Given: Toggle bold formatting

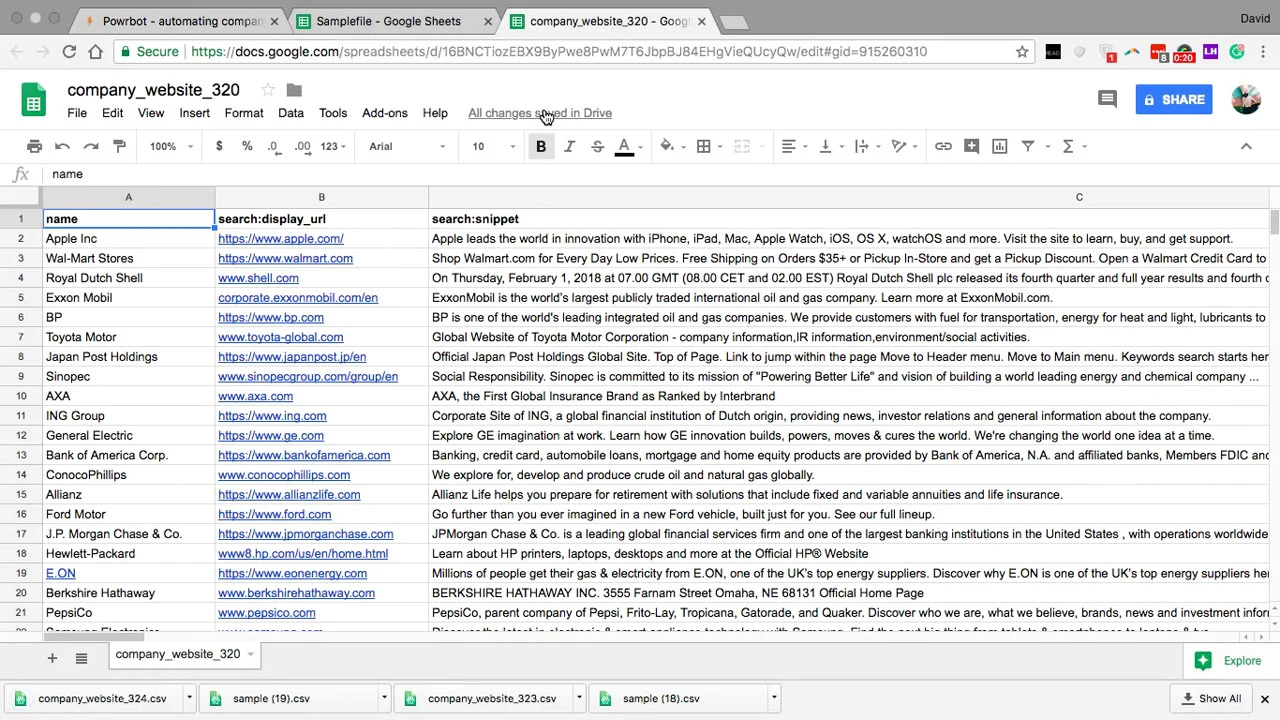Looking at the screenshot, I should [541, 146].
